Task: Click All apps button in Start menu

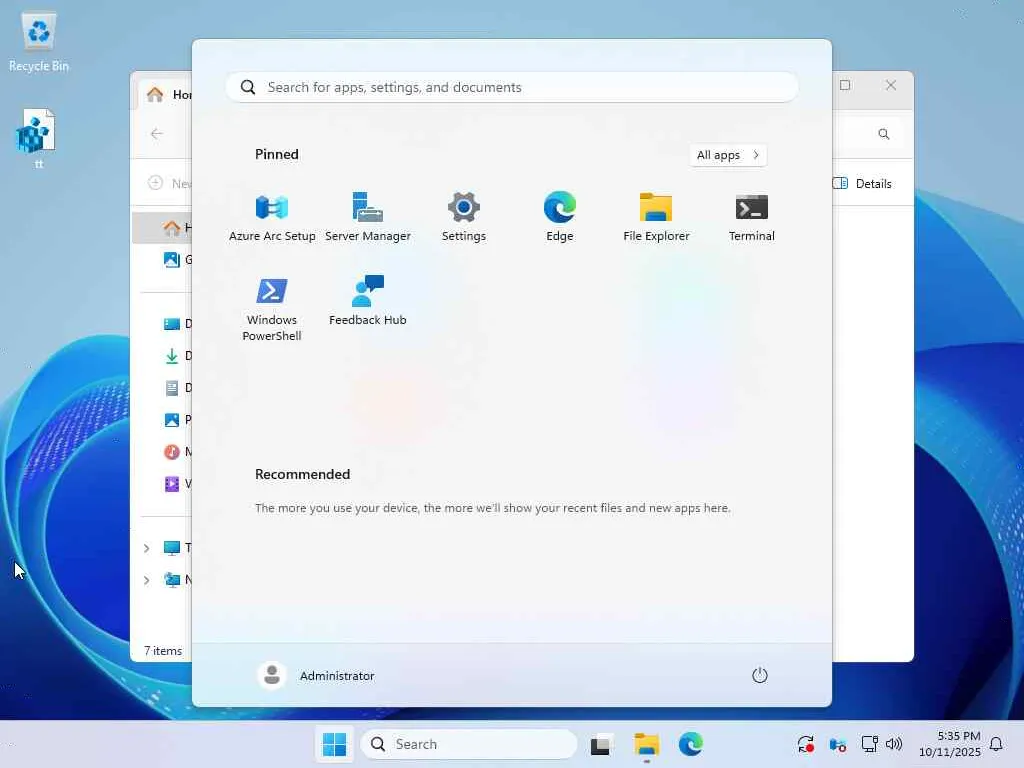Action: pos(728,155)
